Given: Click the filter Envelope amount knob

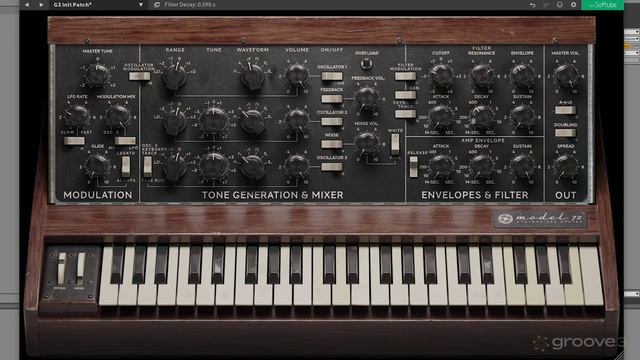Looking at the screenshot, I should (522, 76).
